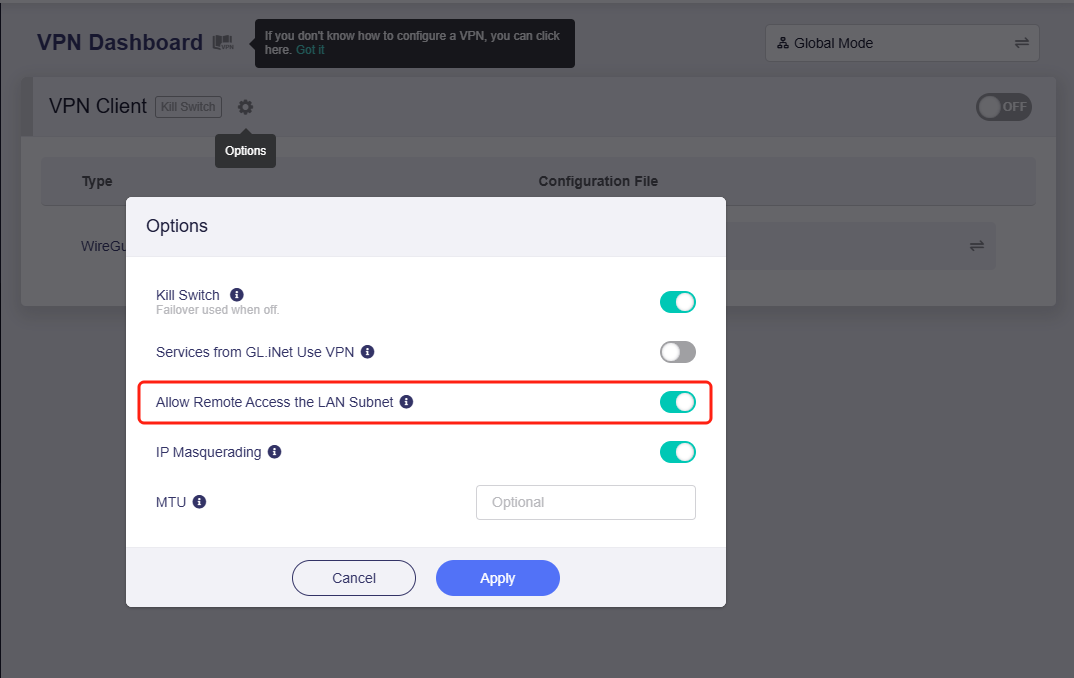
Task: Turn on the VPN Client OFF switch
Action: pyautogui.click(x=1003, y=107)
